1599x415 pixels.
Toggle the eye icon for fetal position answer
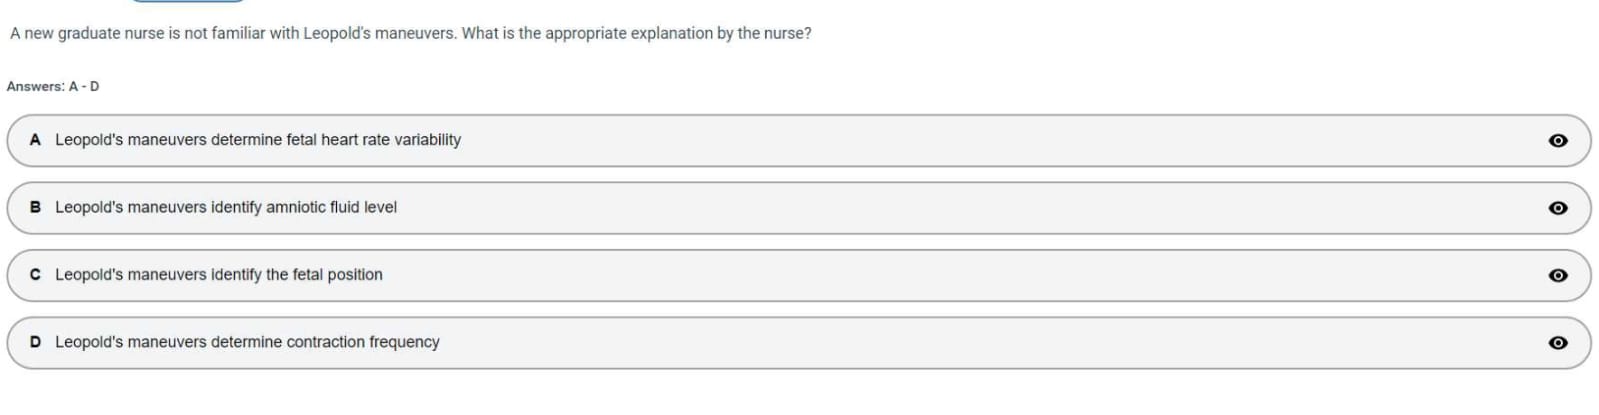pyautogui.click(x=1557, y=275)
